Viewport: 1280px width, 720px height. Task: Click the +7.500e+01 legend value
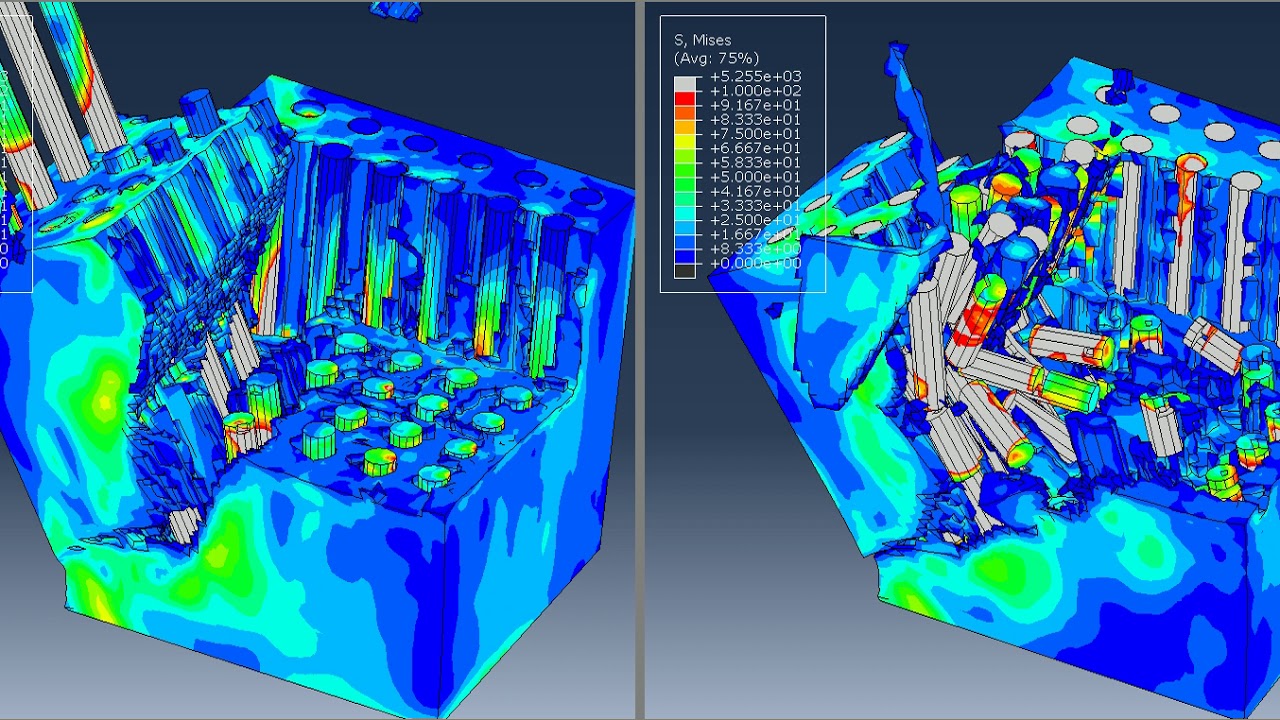click(755, 134)
